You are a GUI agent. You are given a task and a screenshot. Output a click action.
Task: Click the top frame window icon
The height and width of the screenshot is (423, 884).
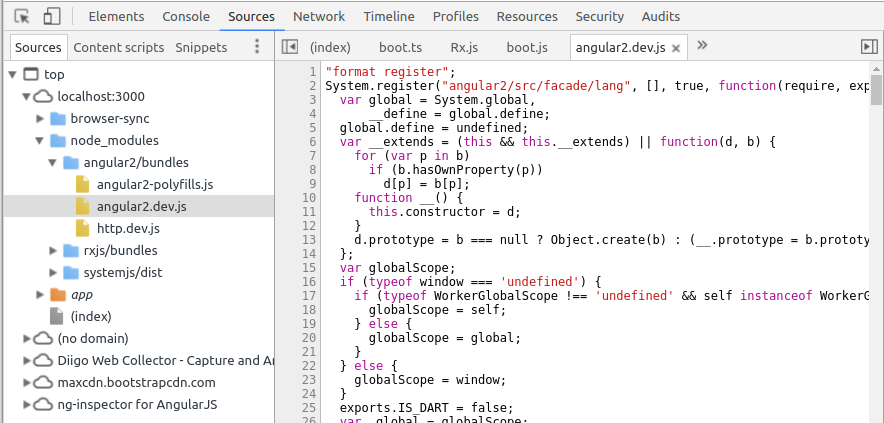[31, 74]
